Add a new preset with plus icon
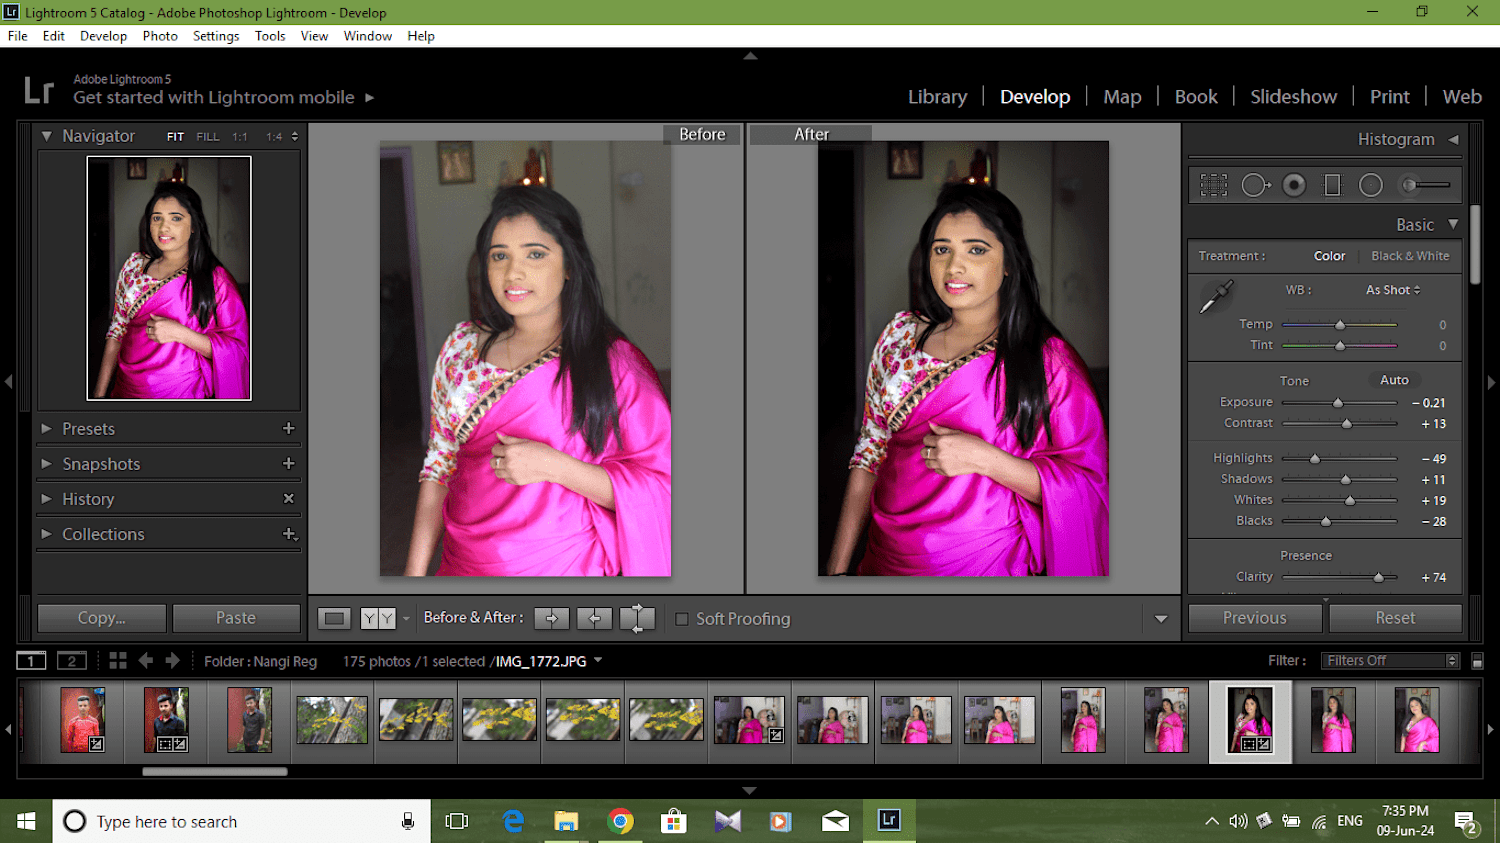1500x843 pixels. [289, 428]
